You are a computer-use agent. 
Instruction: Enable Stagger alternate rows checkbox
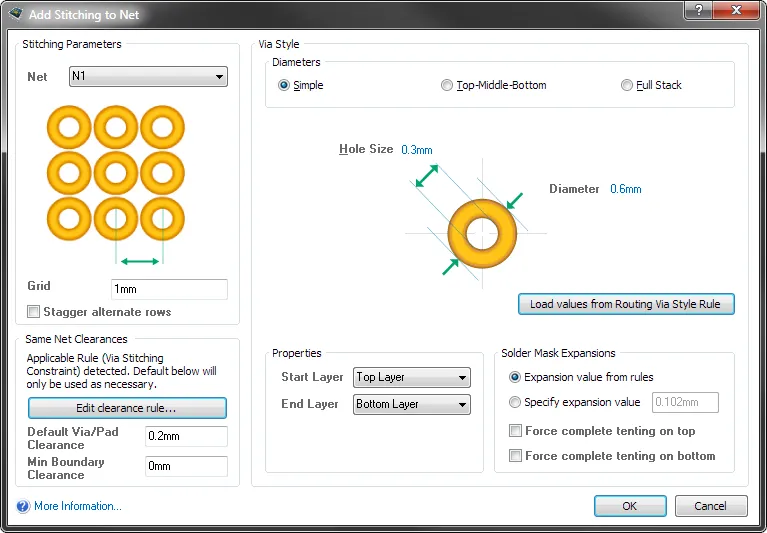tap(33, 311)
